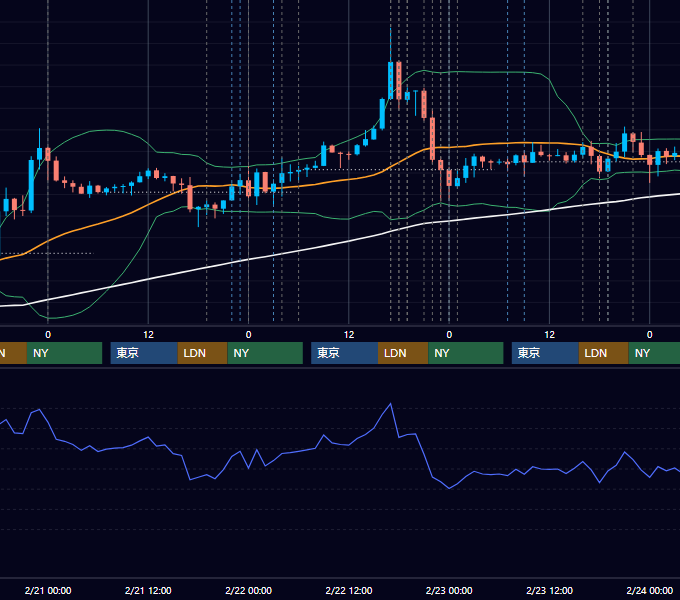Click the 2/22 00:00 date label

[x=248, y=590]
